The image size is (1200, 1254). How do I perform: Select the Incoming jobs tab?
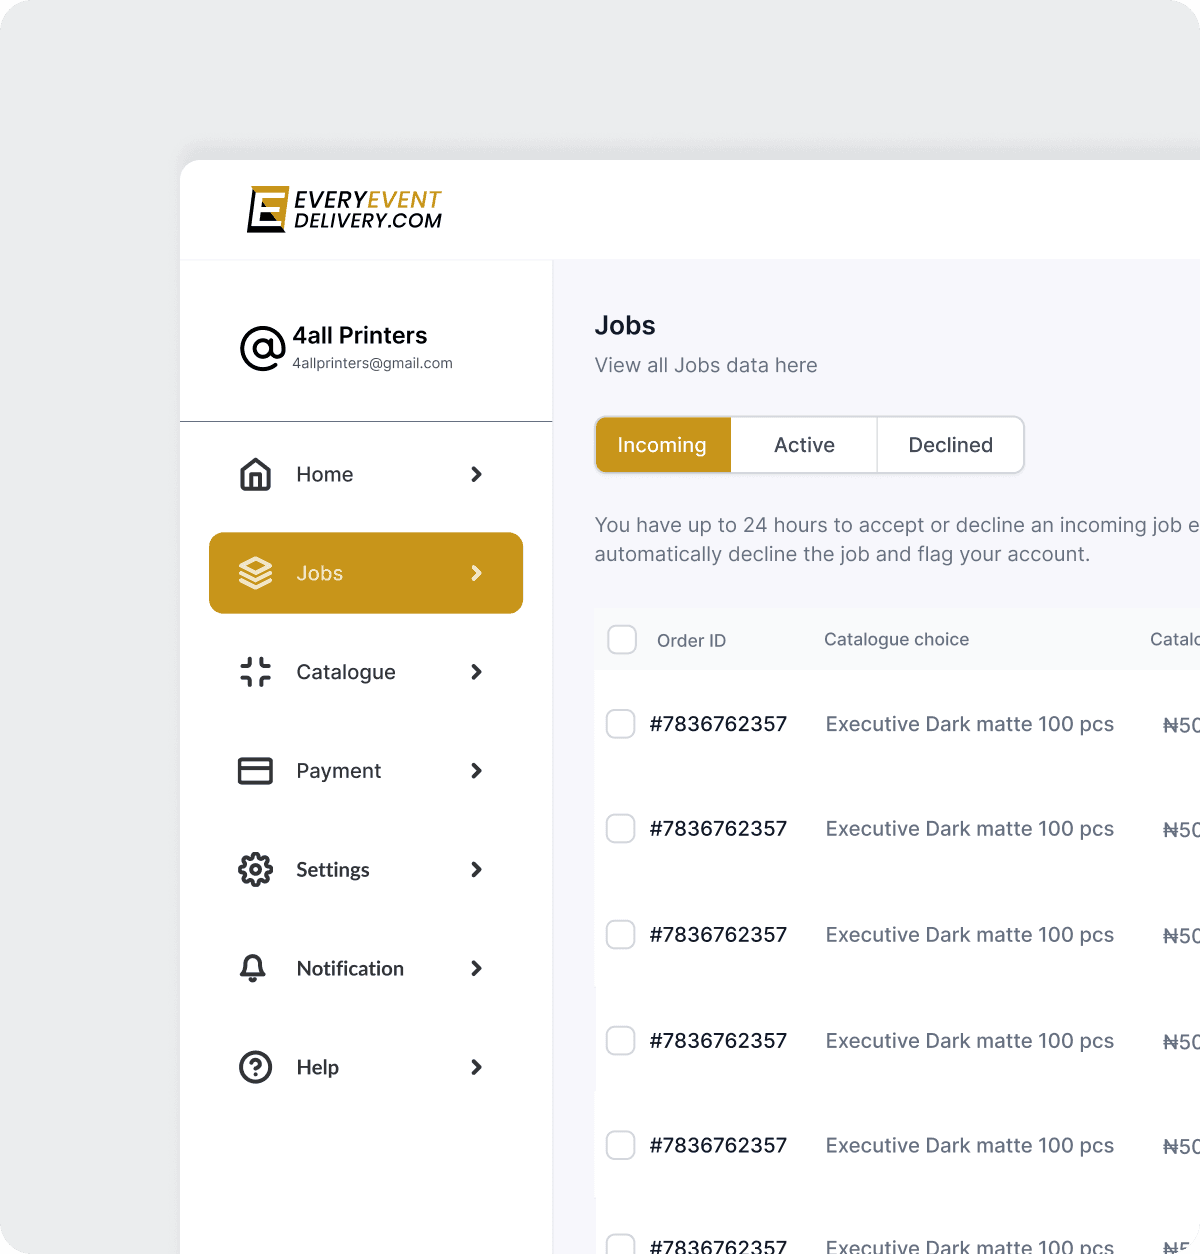[x=662, y=445]
